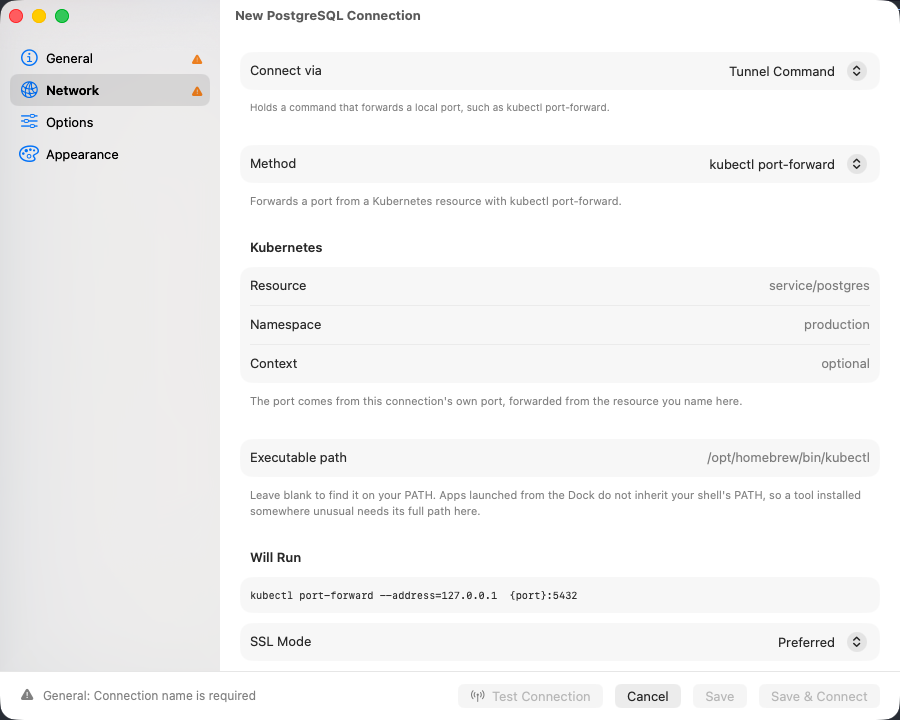The image size is (900, 720).
Task: Click the Context optional field
Action: point(560,364)
